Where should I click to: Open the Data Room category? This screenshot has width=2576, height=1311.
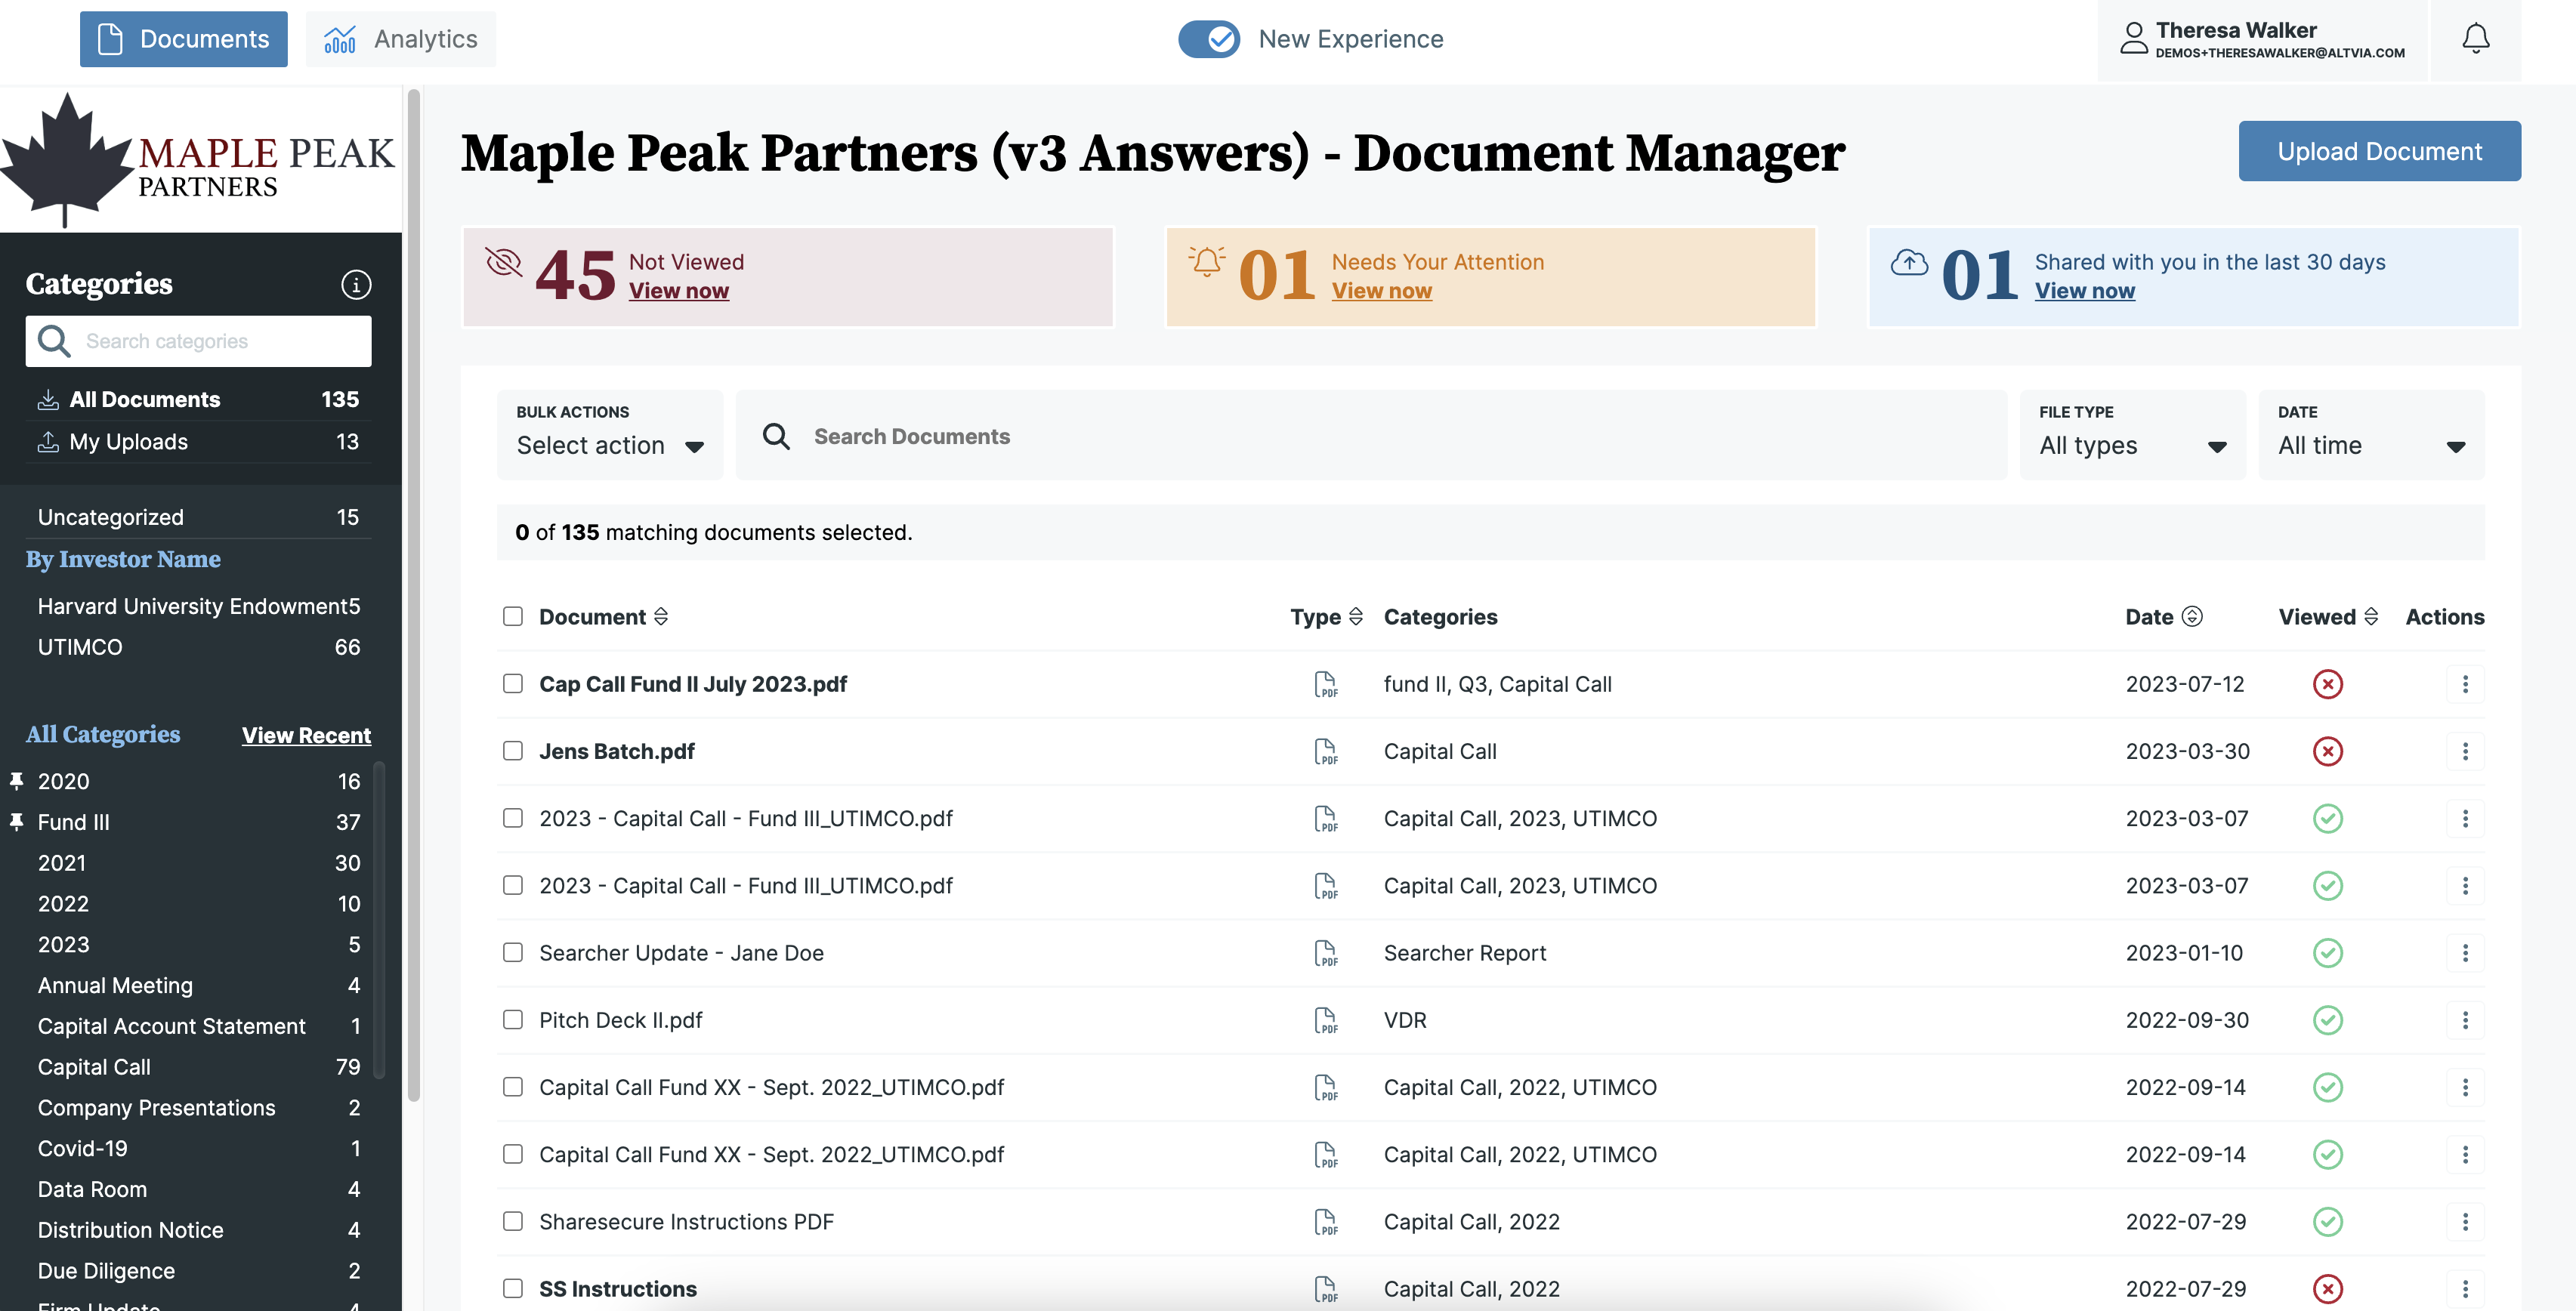[x=198, y=1189]
